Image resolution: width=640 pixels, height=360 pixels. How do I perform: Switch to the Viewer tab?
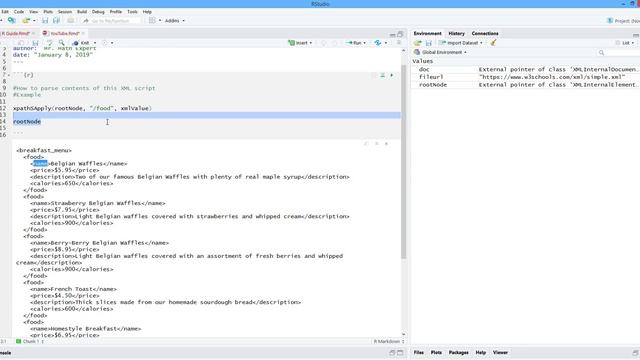tap(500, 352)
